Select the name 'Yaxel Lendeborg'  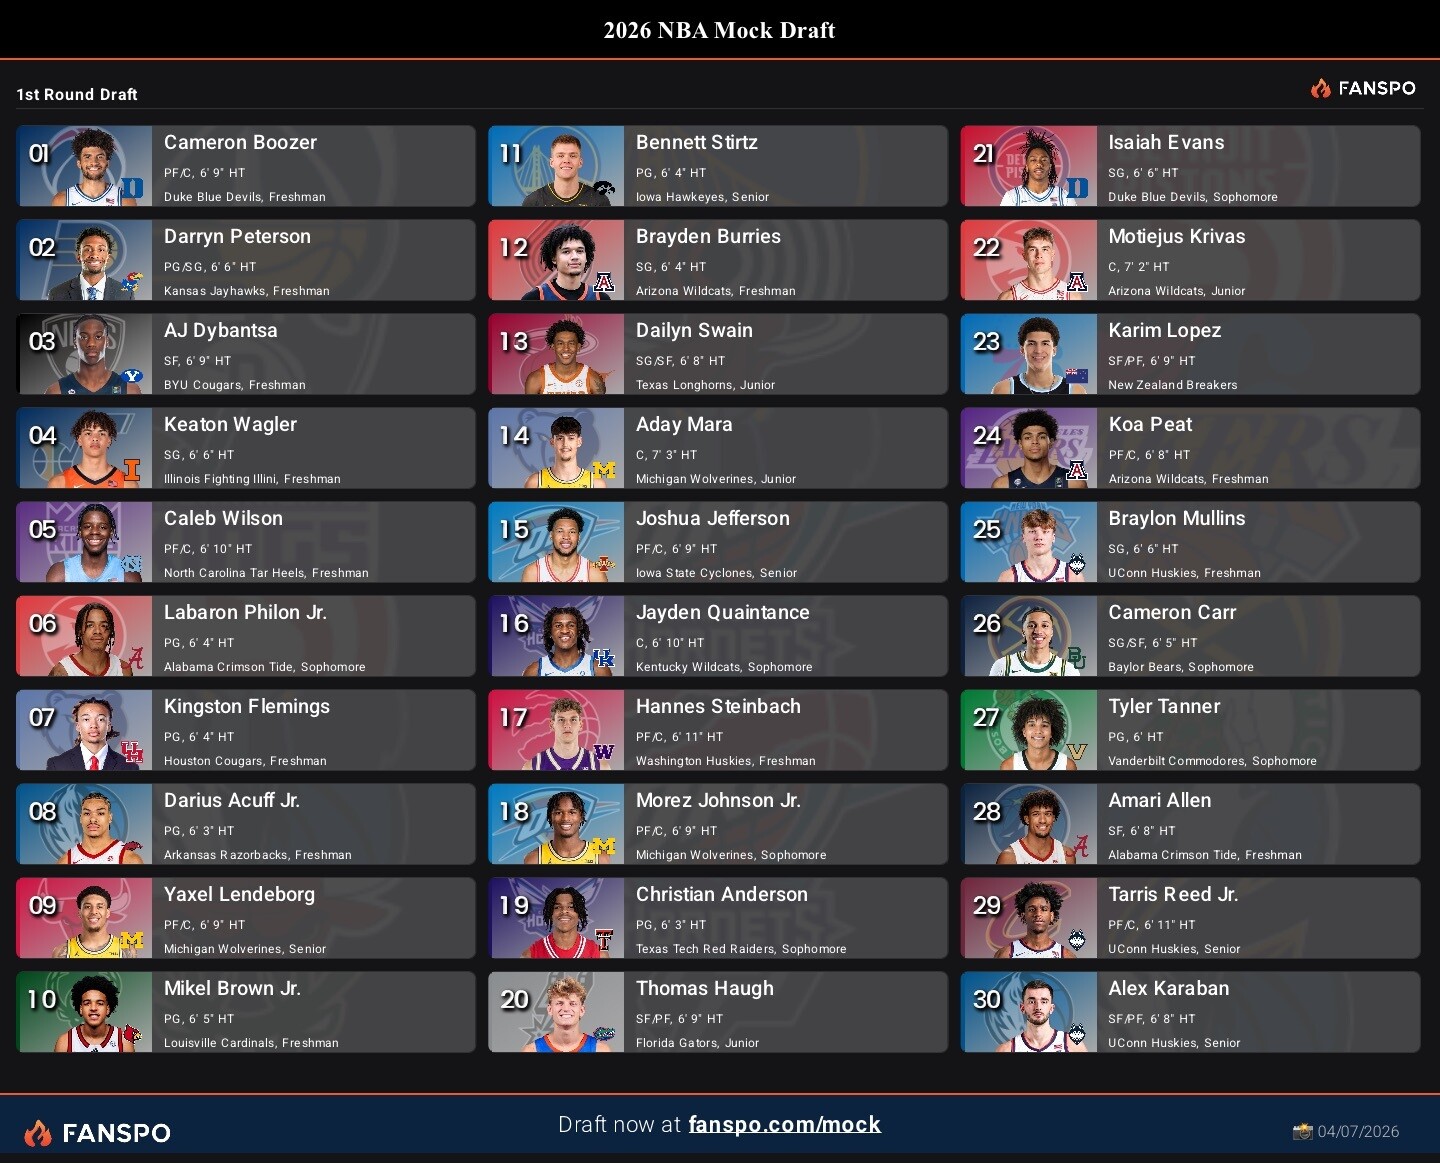pos(239,895)
